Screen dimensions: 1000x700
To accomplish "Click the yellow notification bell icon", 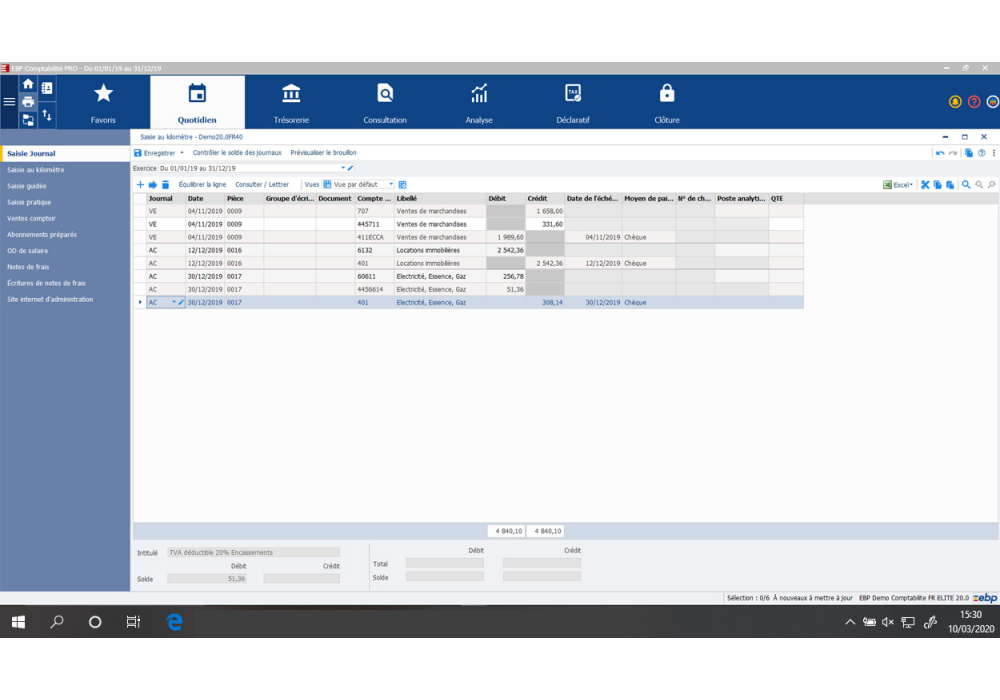I will point(955,102).
